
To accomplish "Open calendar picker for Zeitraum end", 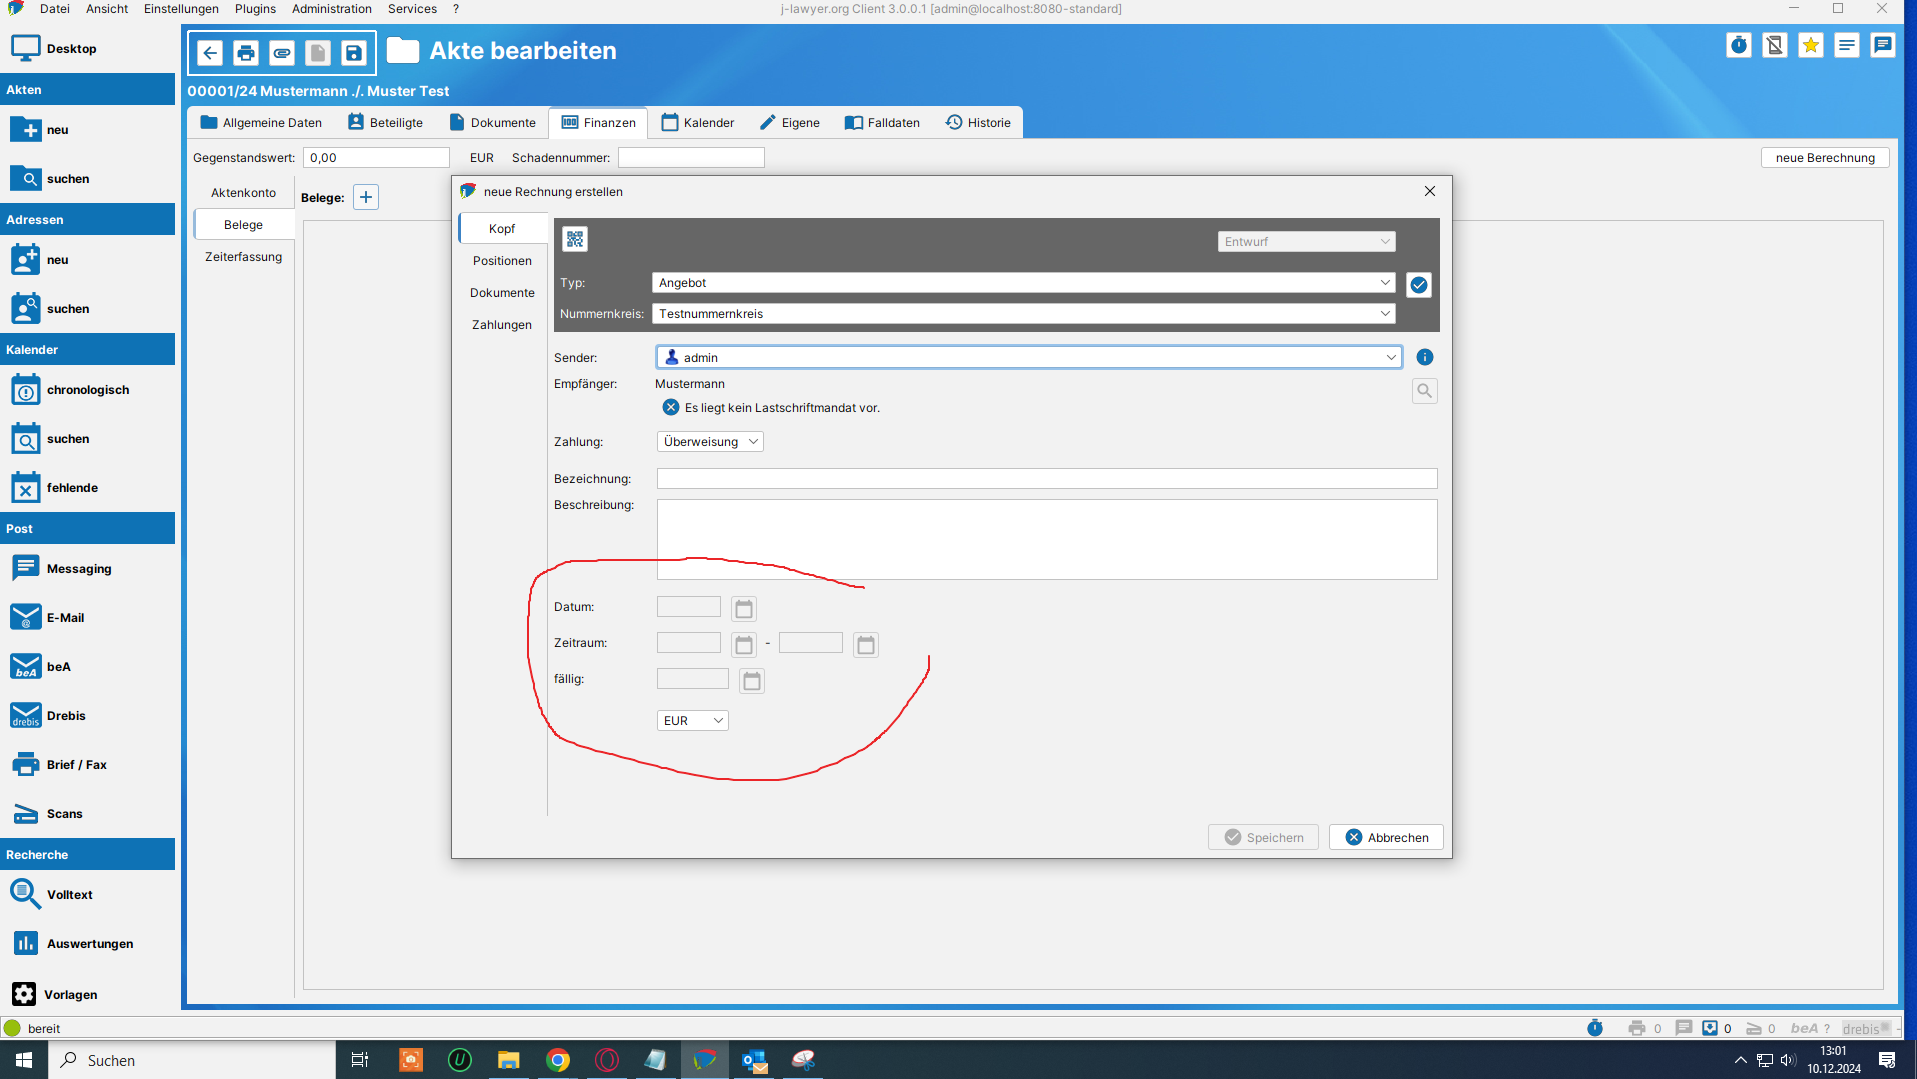I will pyautogui.click(x=866, y=645).
